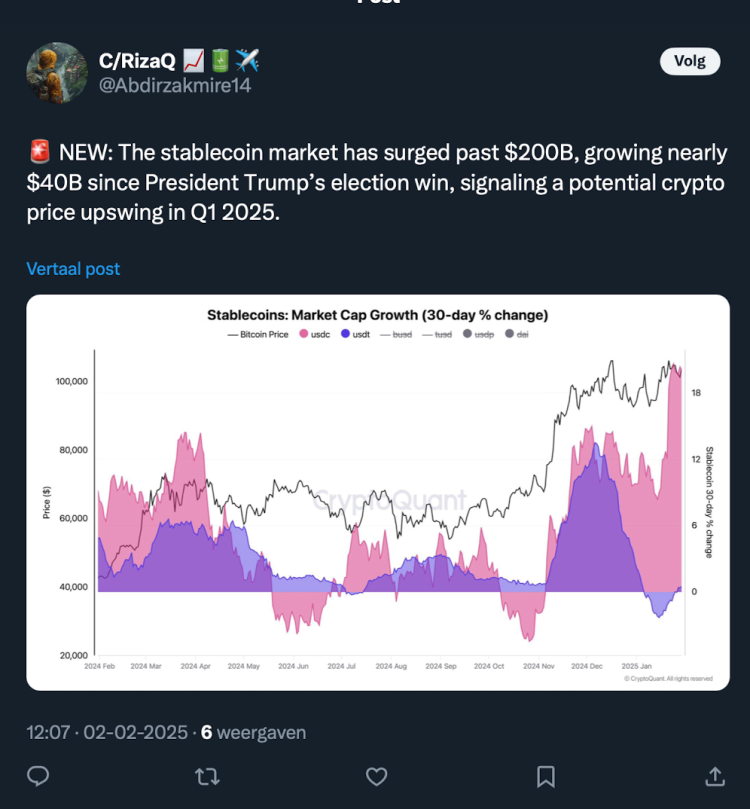
Task: Open C/RizaQ profile avatar
Action: (56, 73)
